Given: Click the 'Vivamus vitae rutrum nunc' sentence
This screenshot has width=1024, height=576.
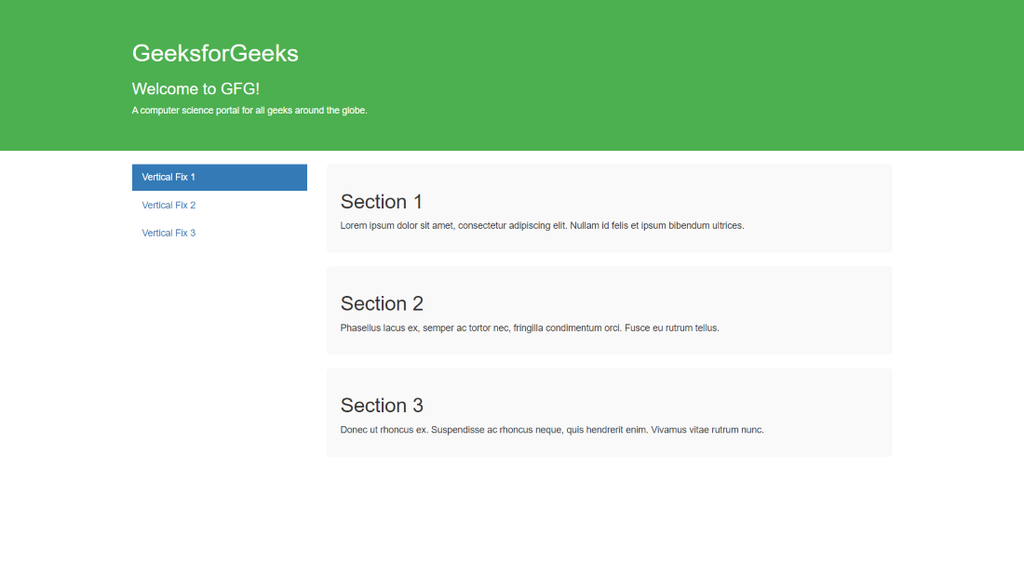Looking at the screenshot, I should [x=707, y=430].
